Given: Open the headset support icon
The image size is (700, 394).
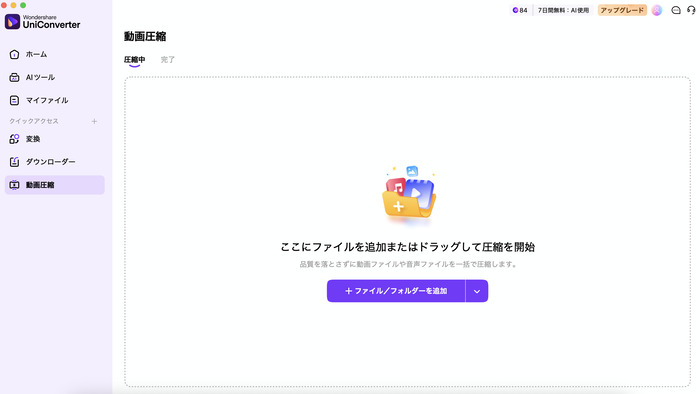Looking at the screenshot, I should 691,10.
